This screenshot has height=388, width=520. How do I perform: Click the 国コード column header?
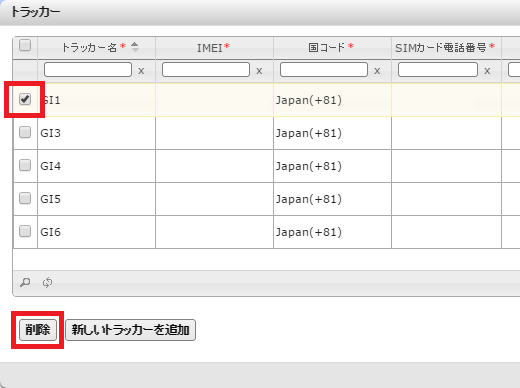coord(332,48)
